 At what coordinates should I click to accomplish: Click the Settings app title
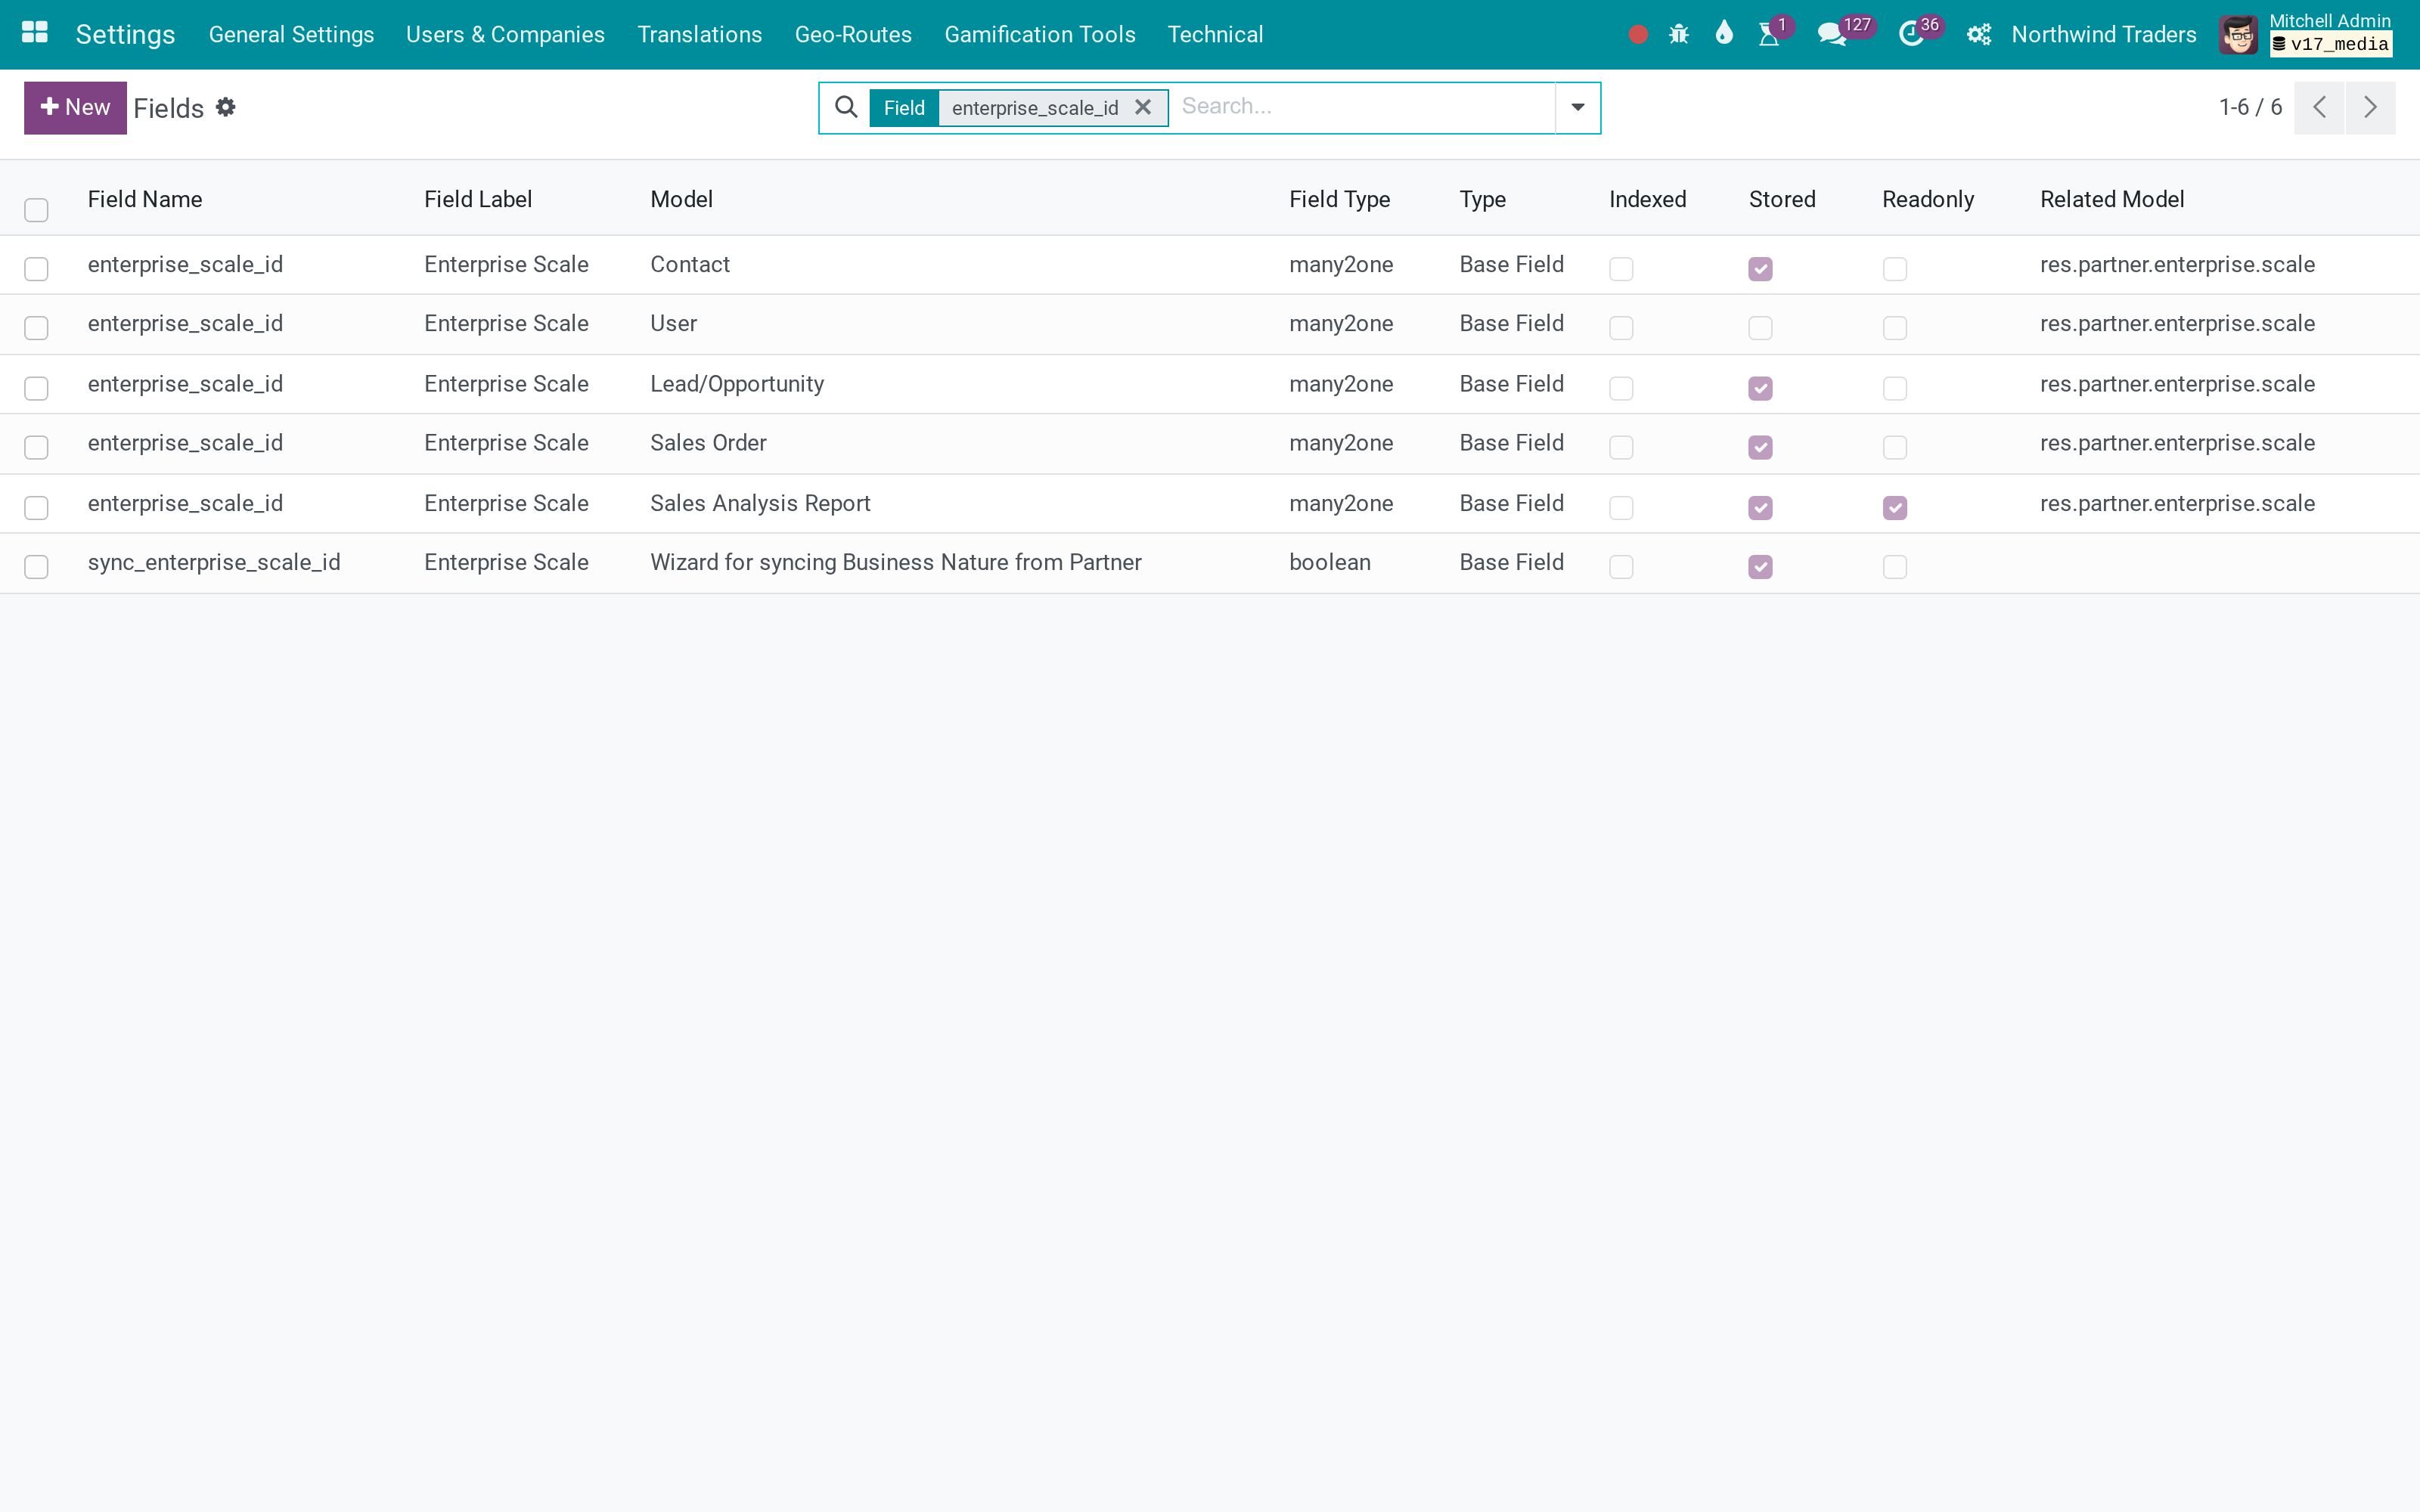click(126, 35)
